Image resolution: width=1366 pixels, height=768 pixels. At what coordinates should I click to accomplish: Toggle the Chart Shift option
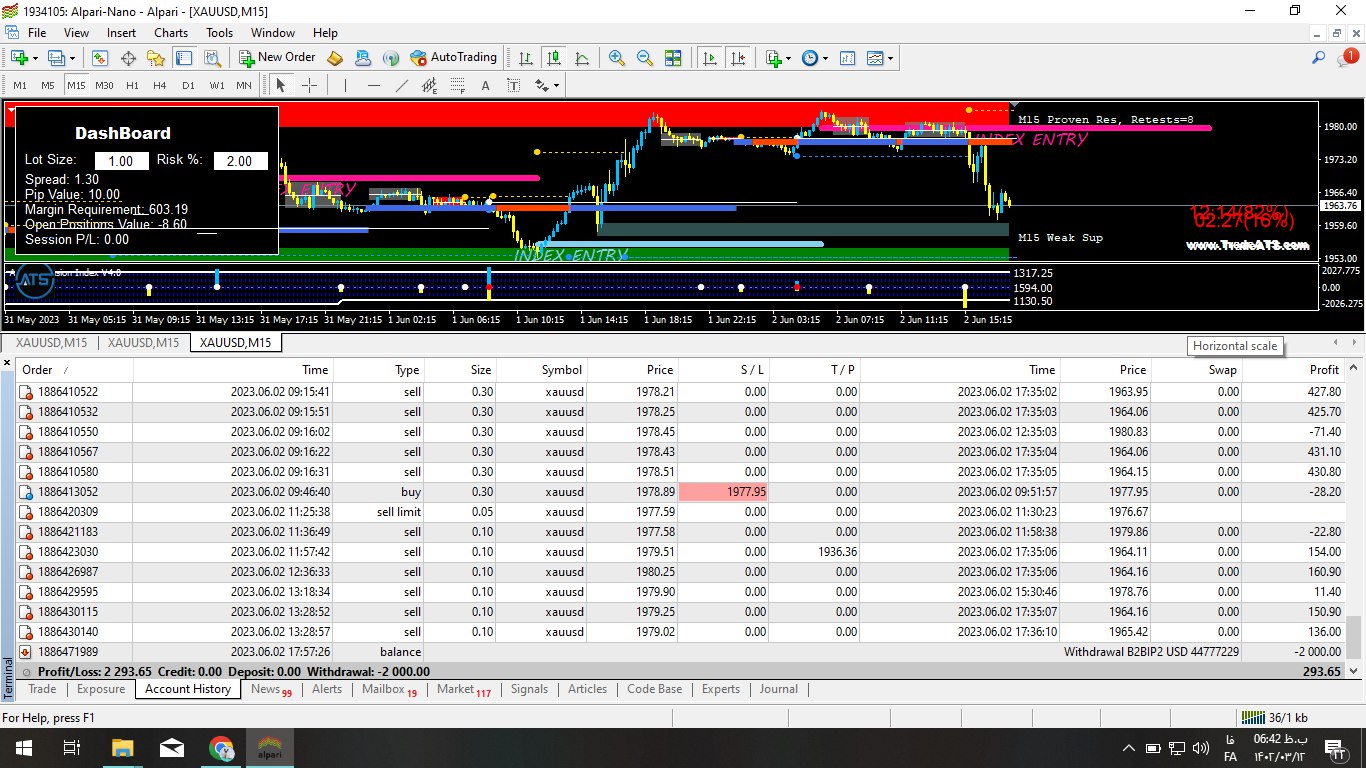(x=738, y=58)
